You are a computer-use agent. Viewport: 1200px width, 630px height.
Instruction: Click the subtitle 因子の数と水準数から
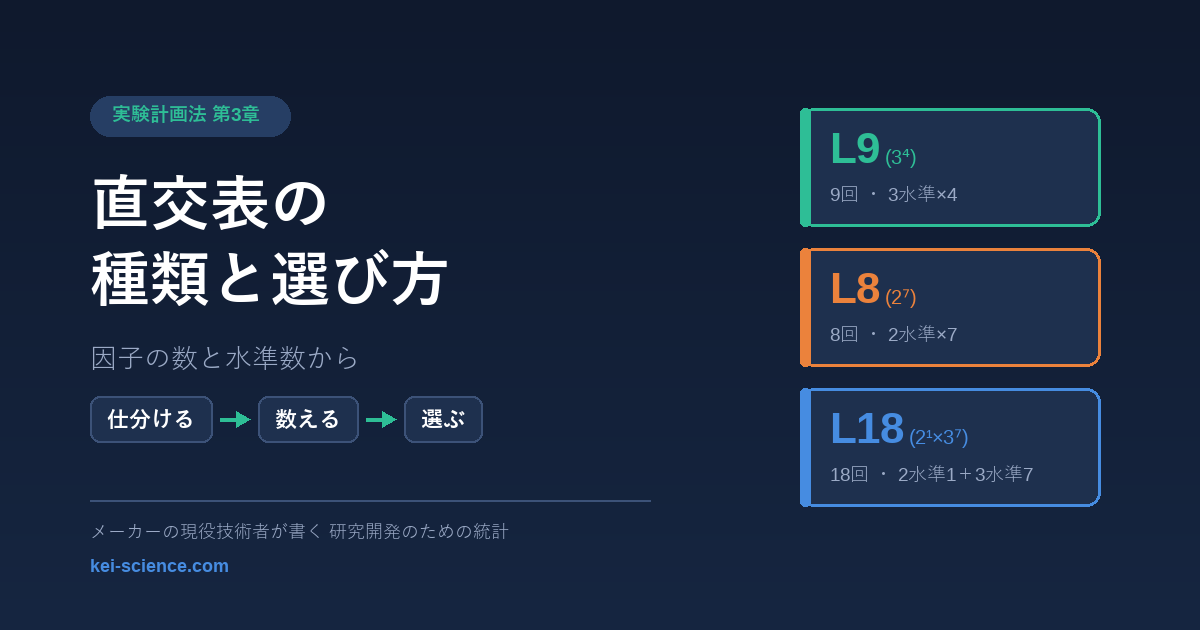pos(224,358)
